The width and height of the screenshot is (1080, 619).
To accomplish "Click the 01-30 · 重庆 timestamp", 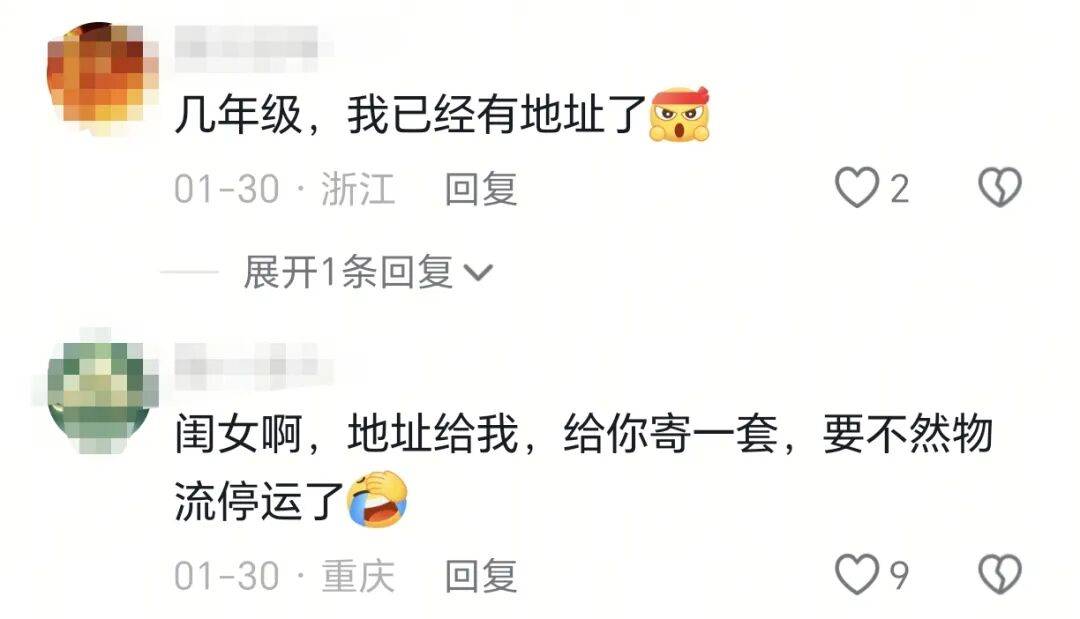I will click(x=284, y=576).
